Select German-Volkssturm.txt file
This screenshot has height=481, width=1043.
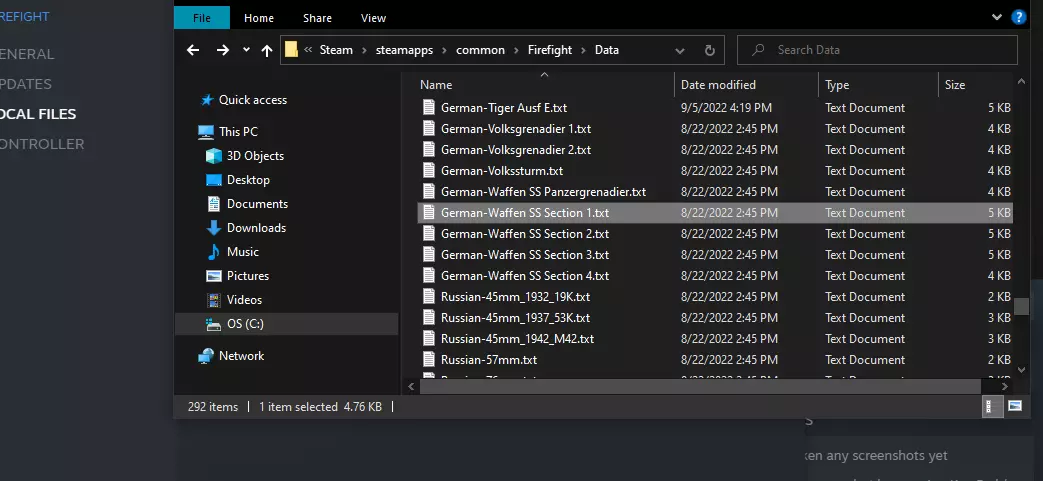[502, 171]
